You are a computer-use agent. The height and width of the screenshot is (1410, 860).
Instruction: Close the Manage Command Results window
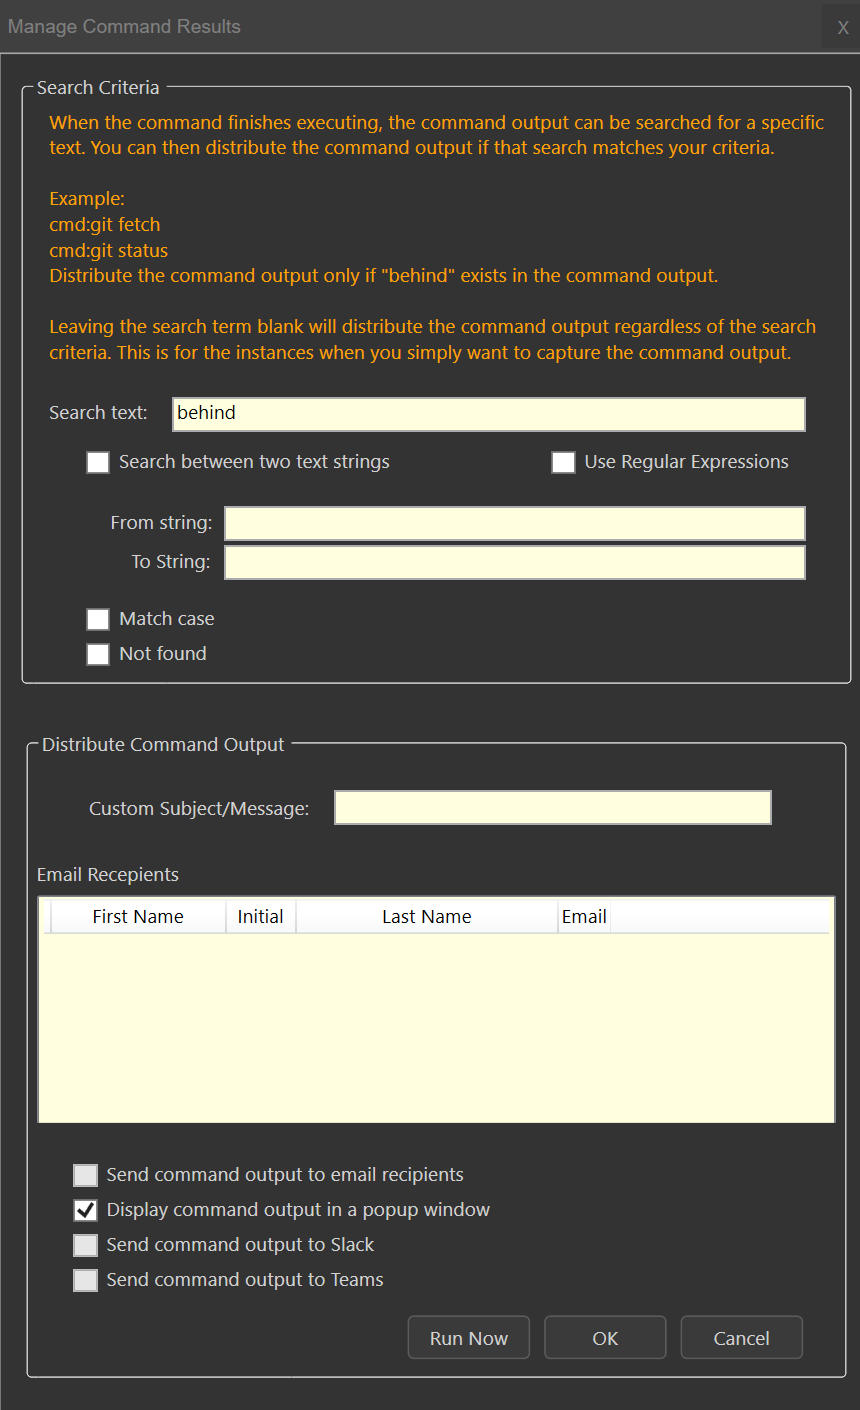[x=841, y=26]
